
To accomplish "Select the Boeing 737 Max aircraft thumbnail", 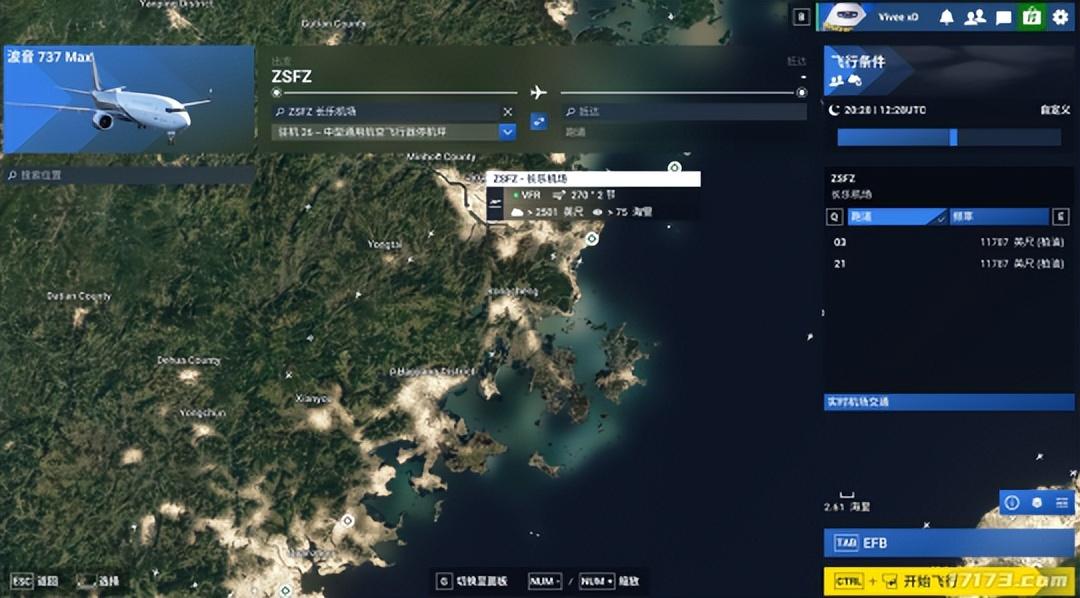I will click(x=128, y=99).
